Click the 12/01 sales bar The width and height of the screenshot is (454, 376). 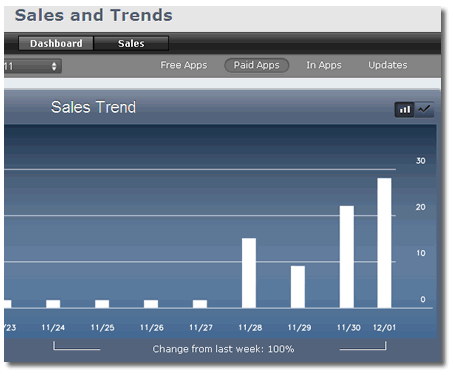tap(384, 243)
